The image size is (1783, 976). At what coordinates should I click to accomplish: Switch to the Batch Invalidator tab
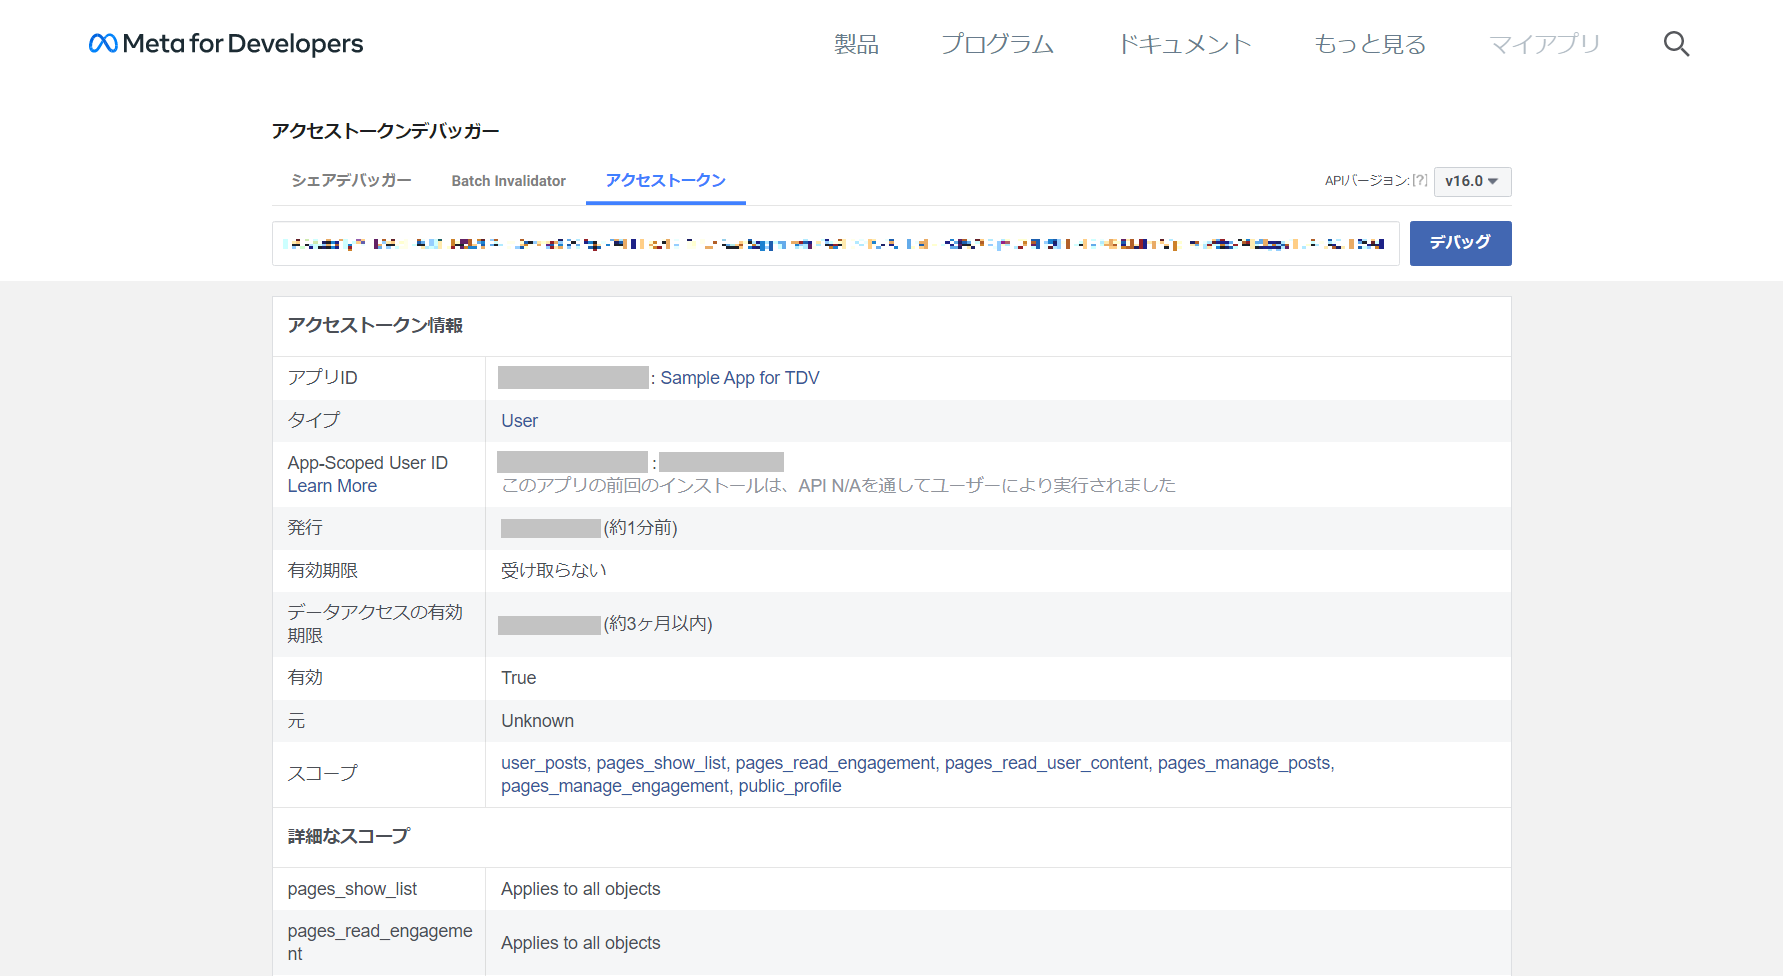pos(508,181)
